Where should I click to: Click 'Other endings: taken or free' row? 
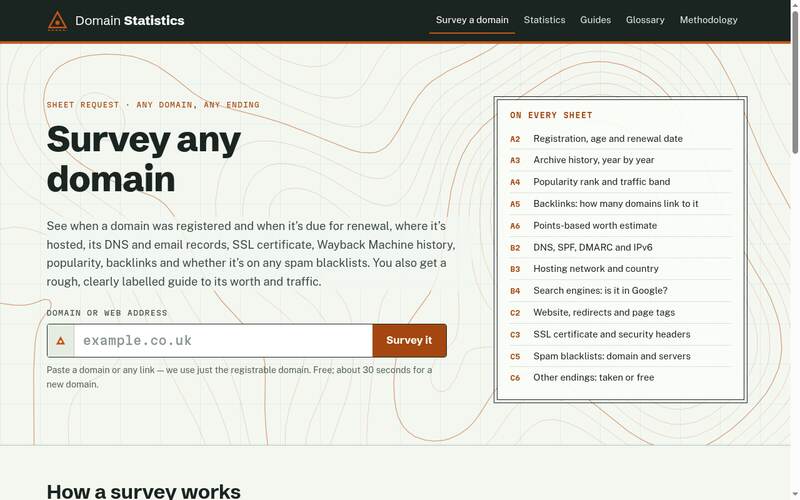click(x=620, y=378)
